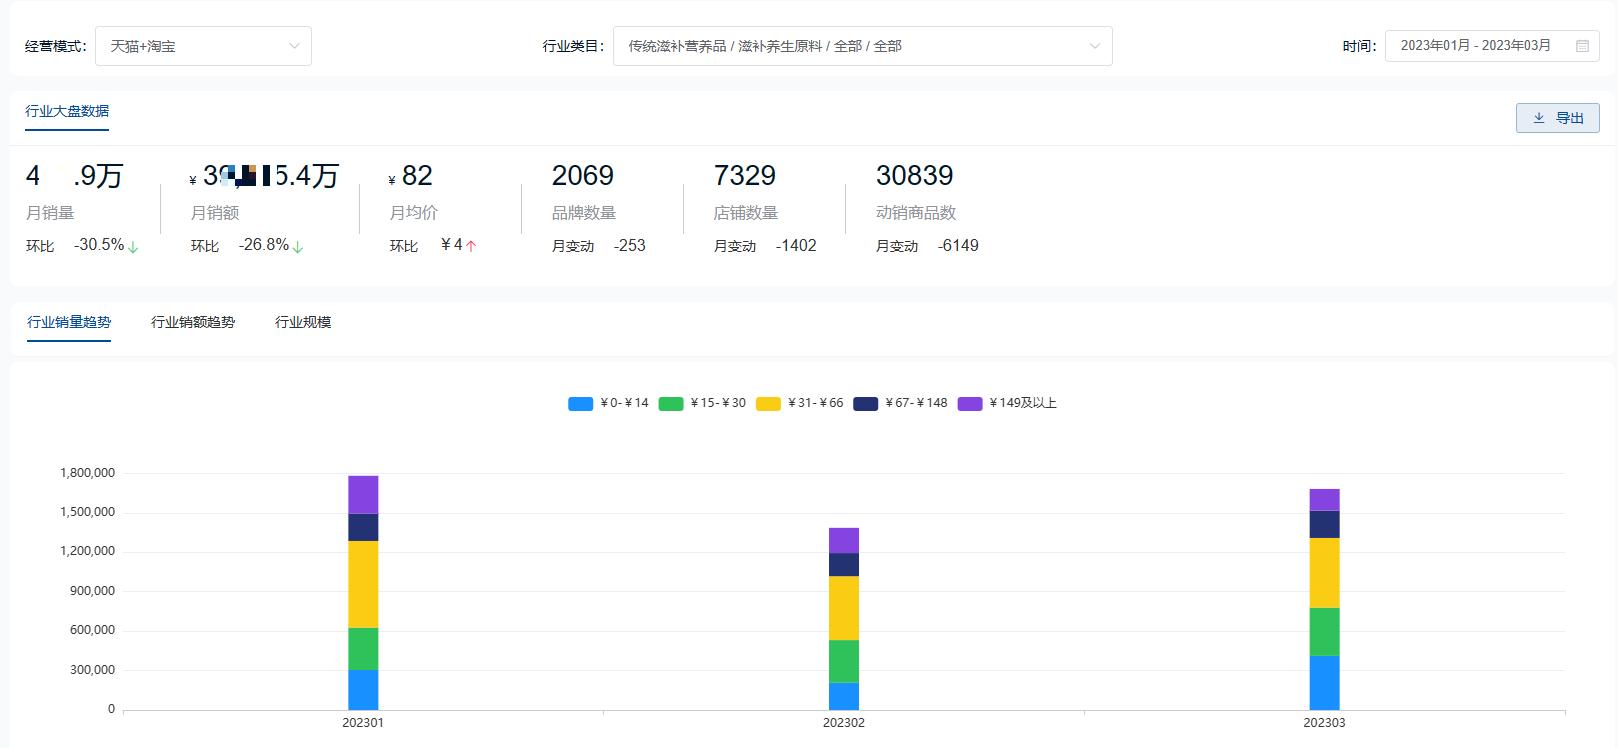Click green down arrow beside -26.8%
This screenshot has height=748, width=1618.
pyautogui.click(x=298, y=247)
